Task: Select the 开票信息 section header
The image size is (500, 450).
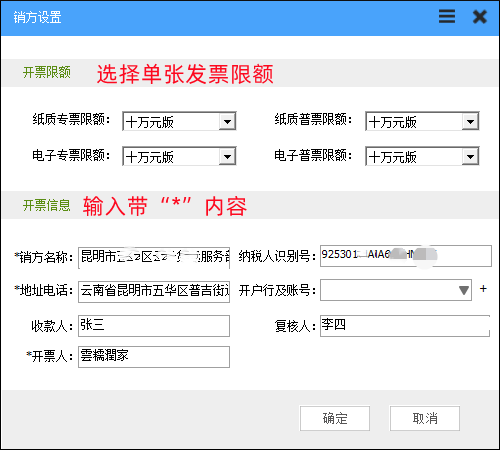Action: click(x=47, y=205)
